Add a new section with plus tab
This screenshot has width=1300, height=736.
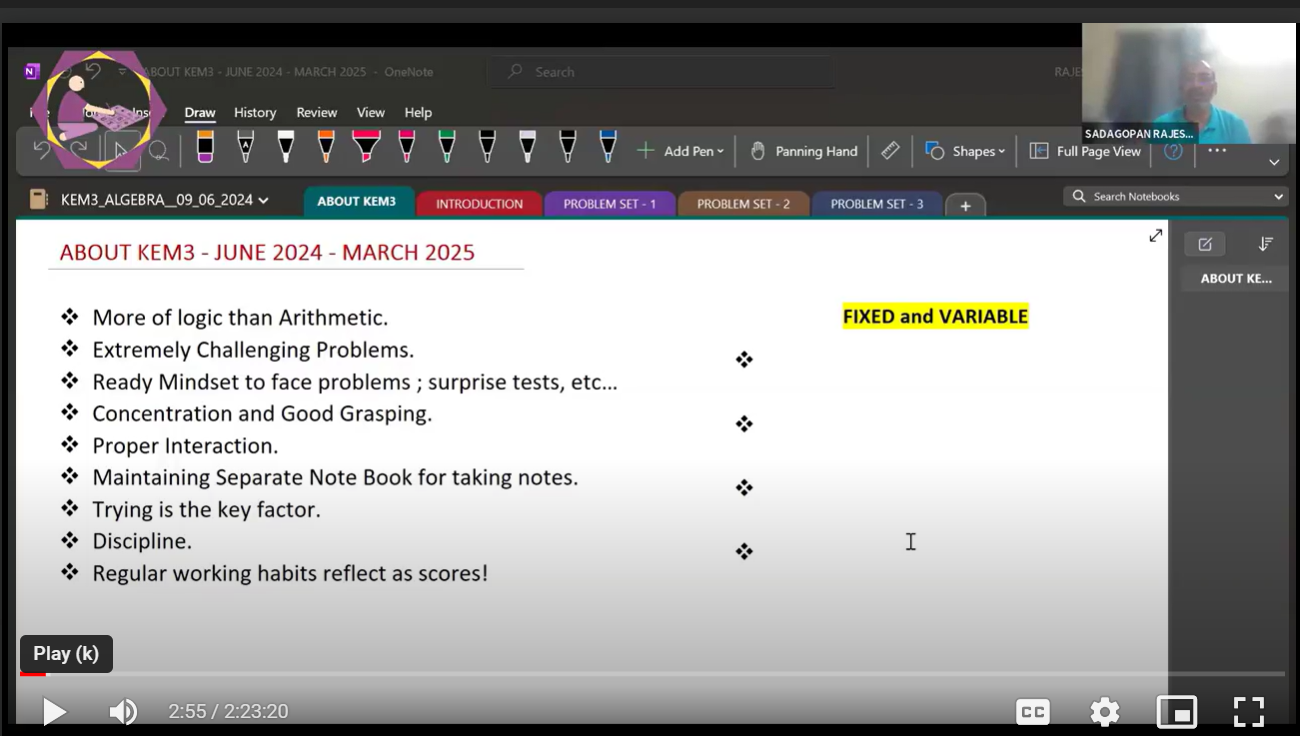[x=965, y=206]
